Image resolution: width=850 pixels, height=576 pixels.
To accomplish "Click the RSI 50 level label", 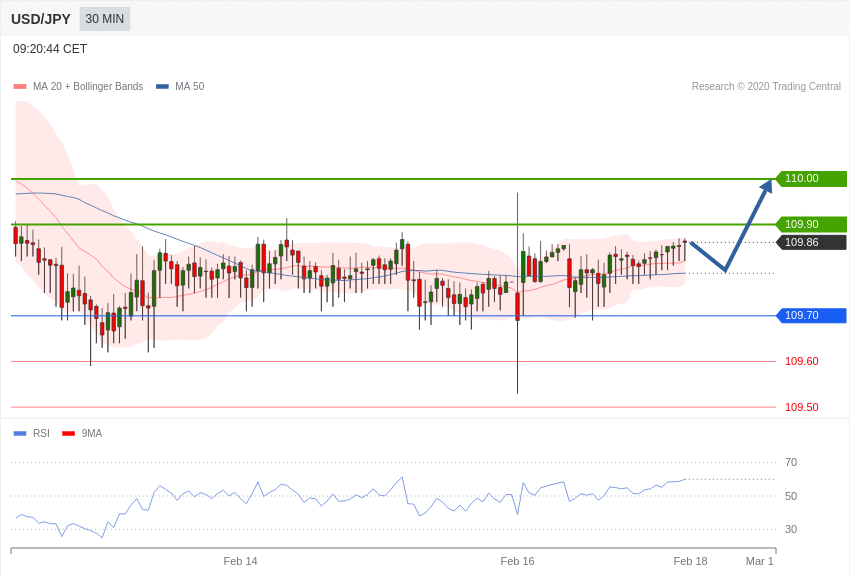I will pyautogui.click(x=791, y=496).
